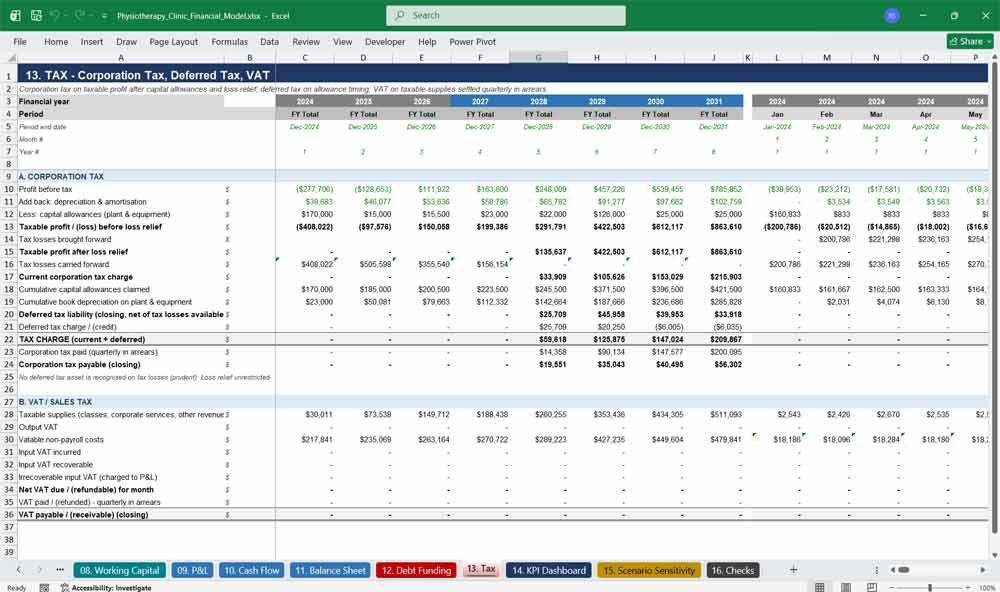
Task: Click in the Search box
Action: point(506,15)
